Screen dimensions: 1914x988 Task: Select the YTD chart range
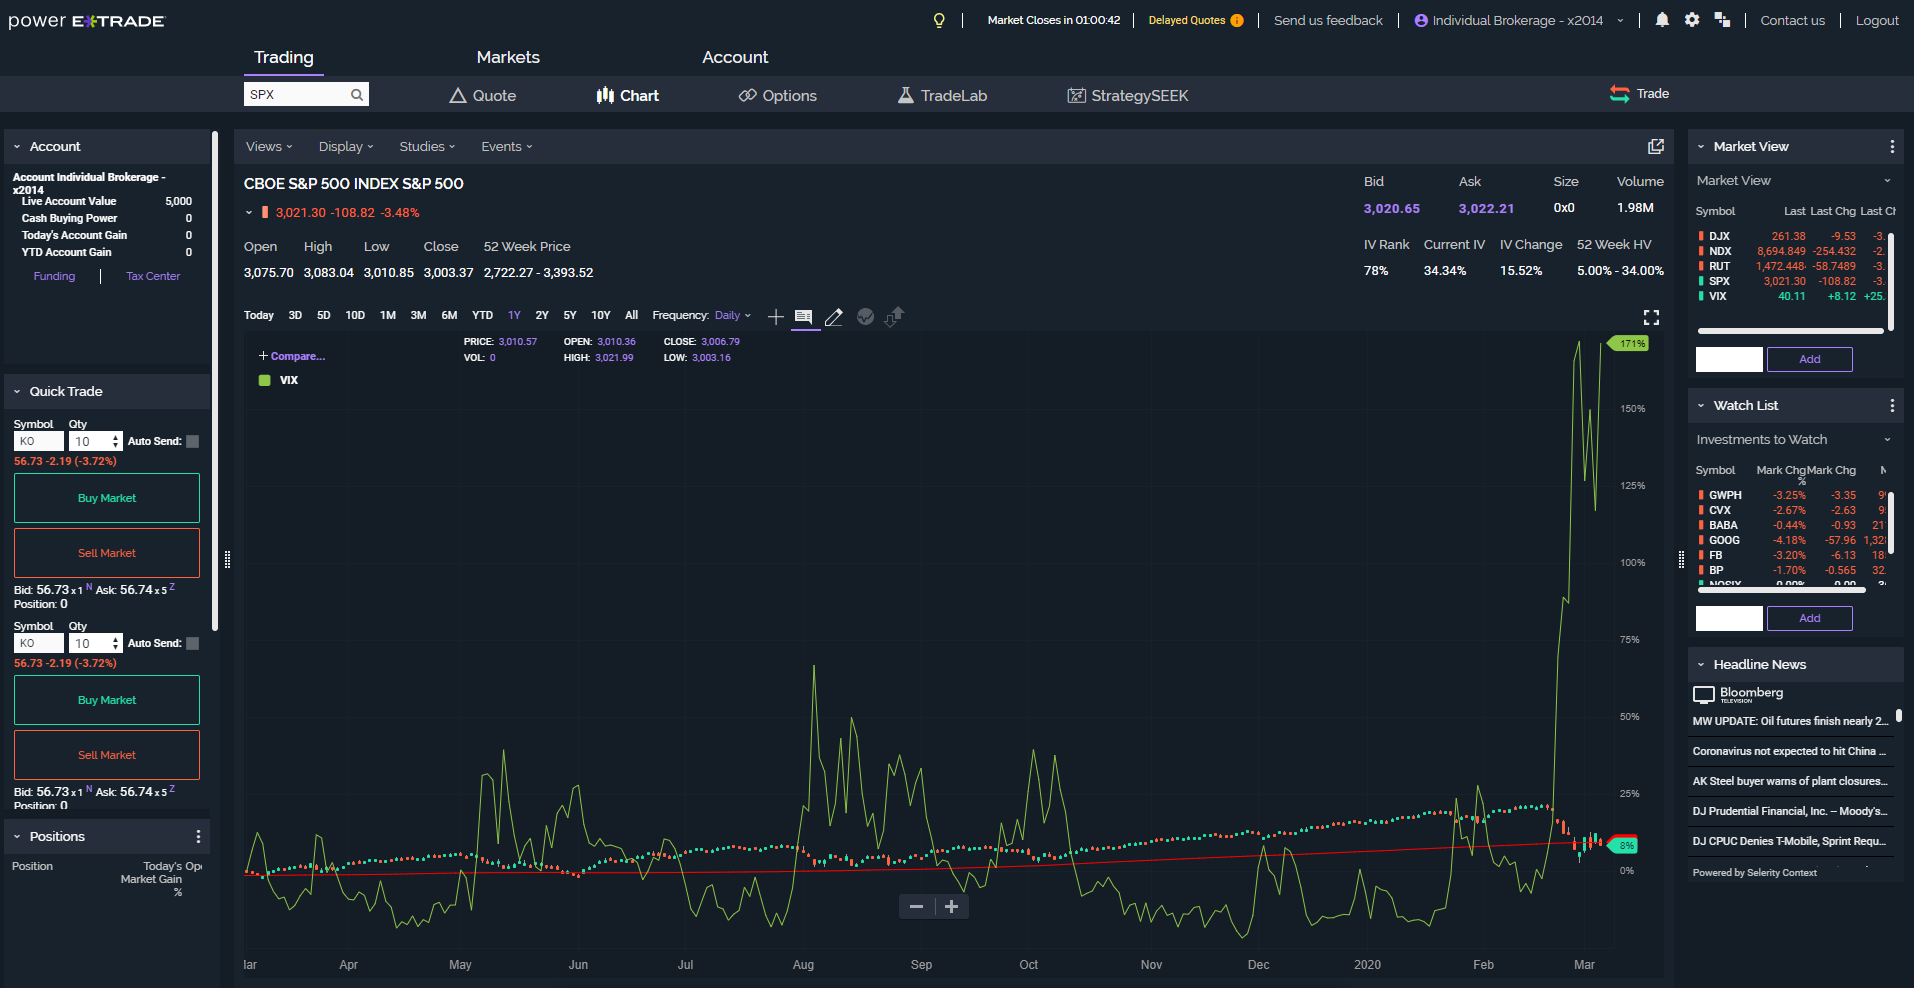pyautogui.click(x=482, y=316)
